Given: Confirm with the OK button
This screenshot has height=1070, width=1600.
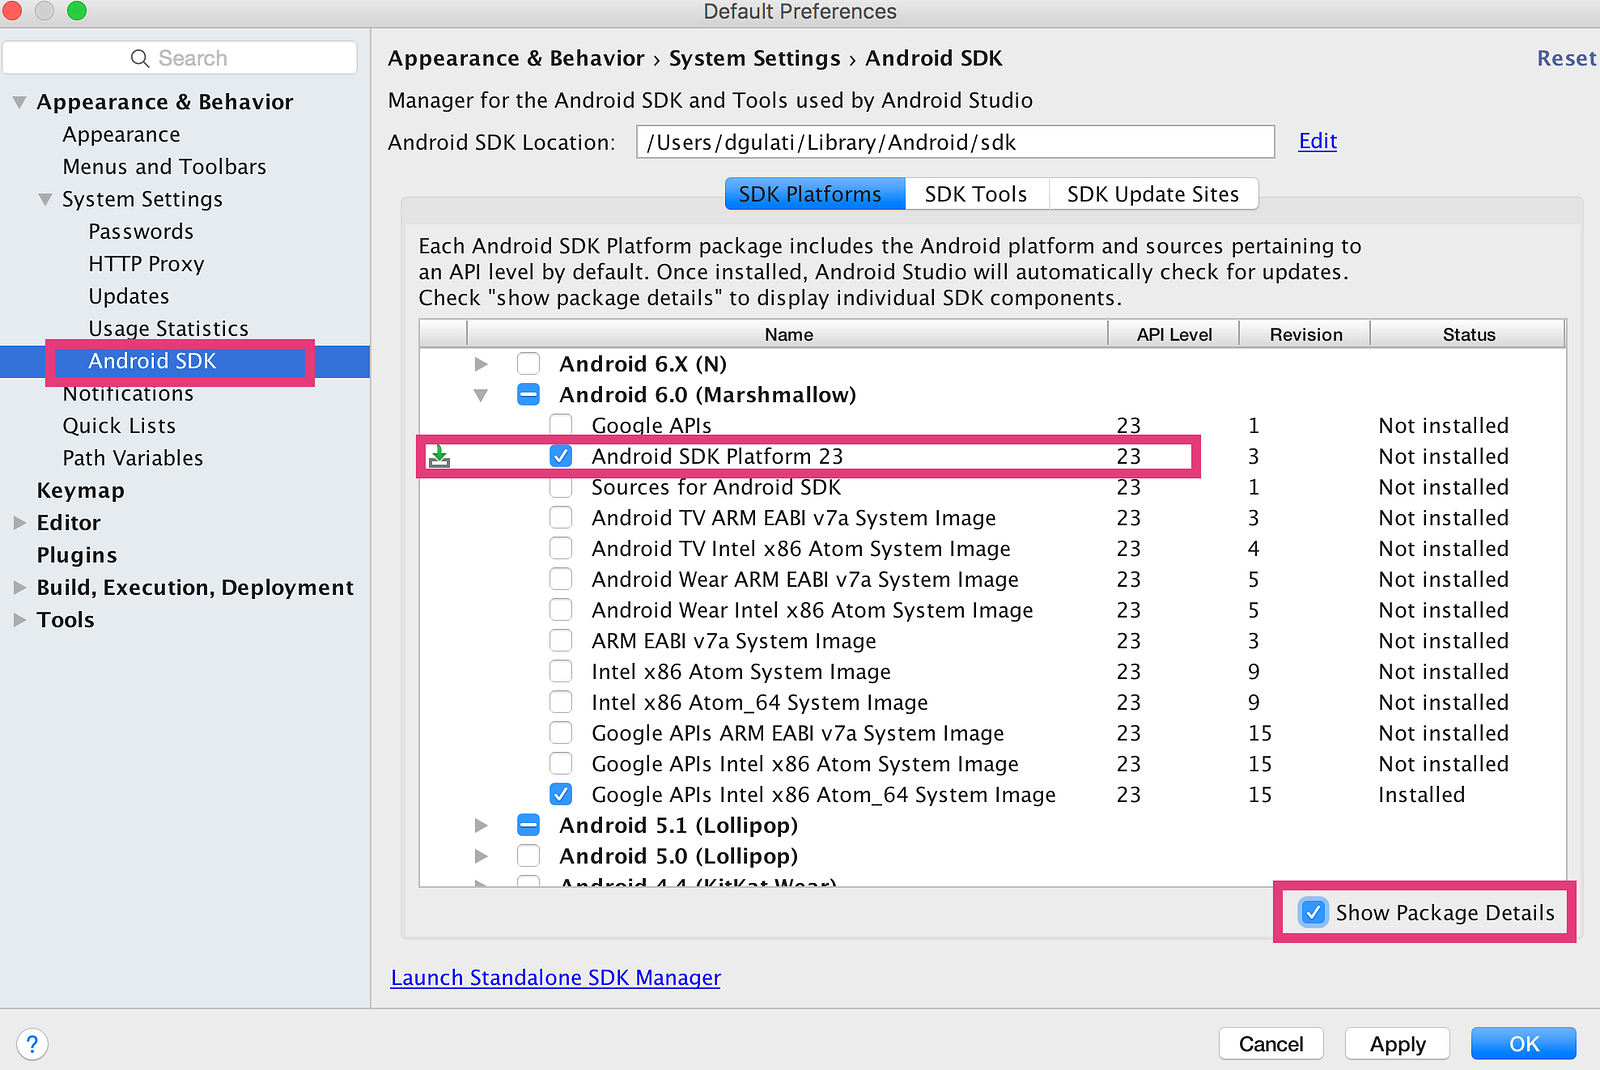Looking at the screenshot, I should point(1524,1044).
